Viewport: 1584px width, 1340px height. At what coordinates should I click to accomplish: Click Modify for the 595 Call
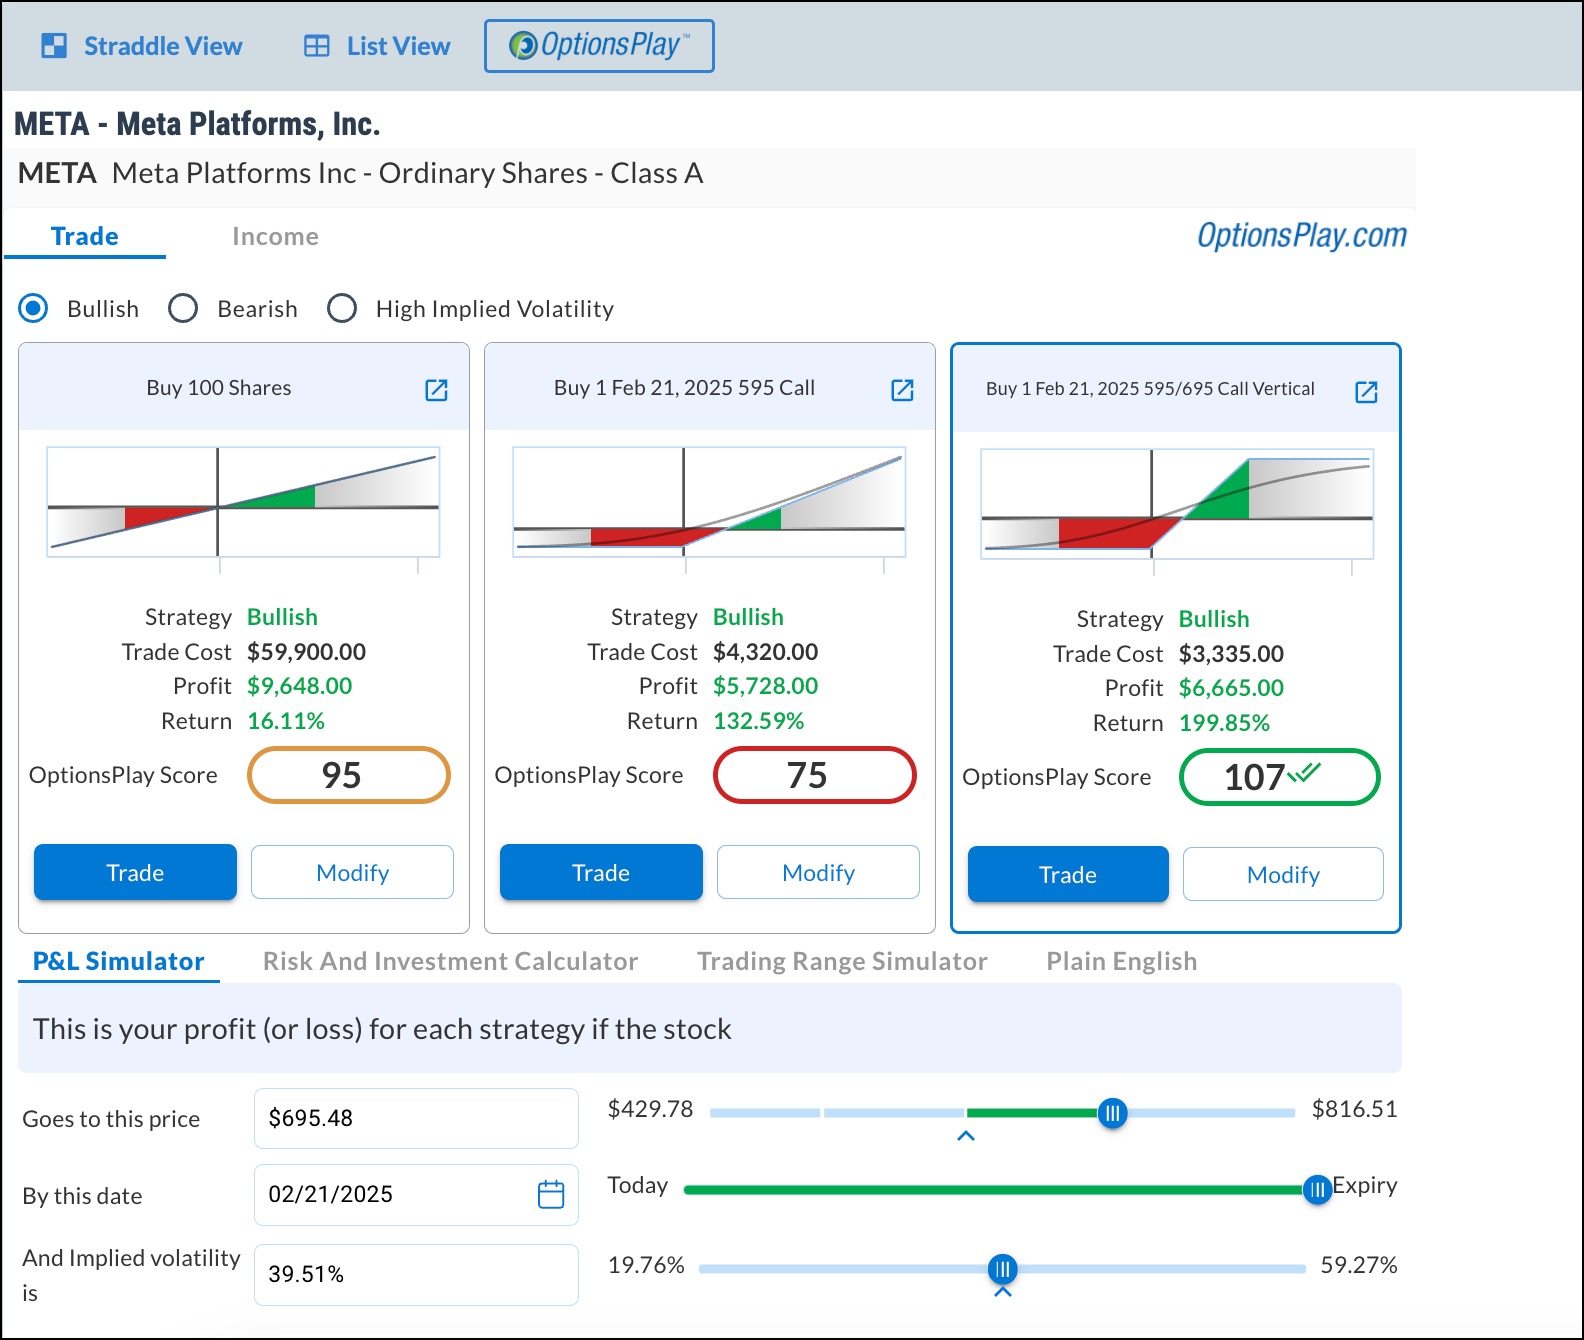818,872
